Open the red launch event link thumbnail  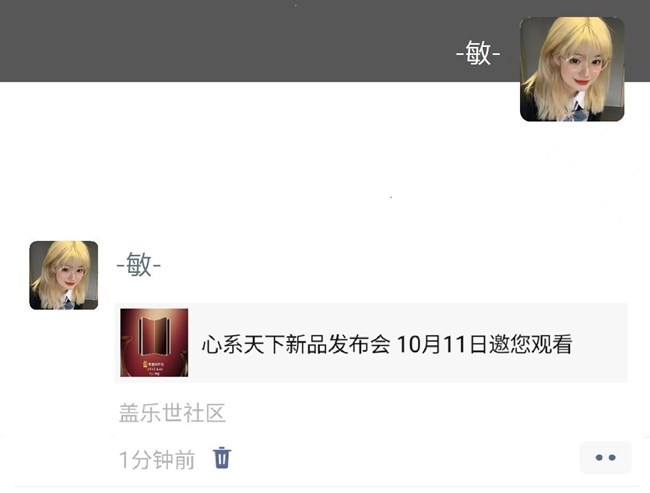[154, 342]
